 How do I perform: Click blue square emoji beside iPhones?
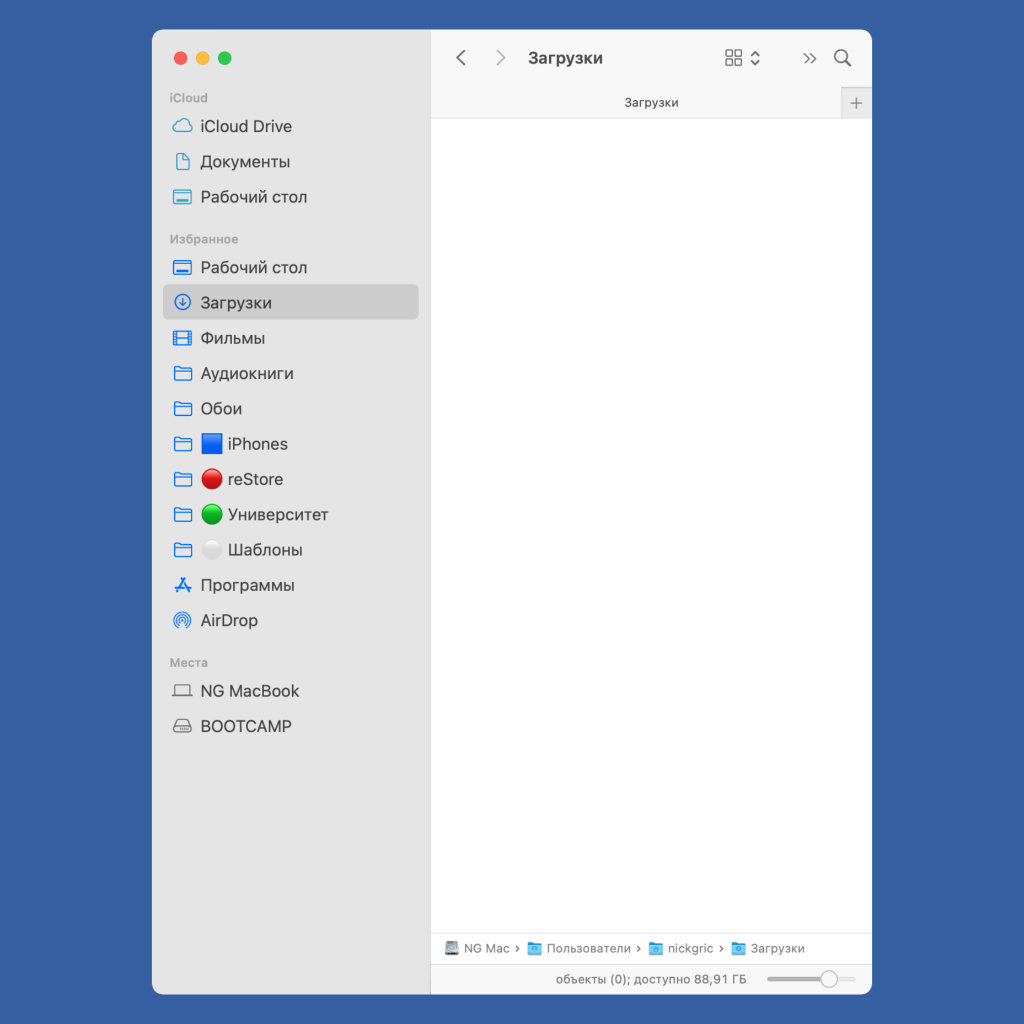(x=212, y=443)
